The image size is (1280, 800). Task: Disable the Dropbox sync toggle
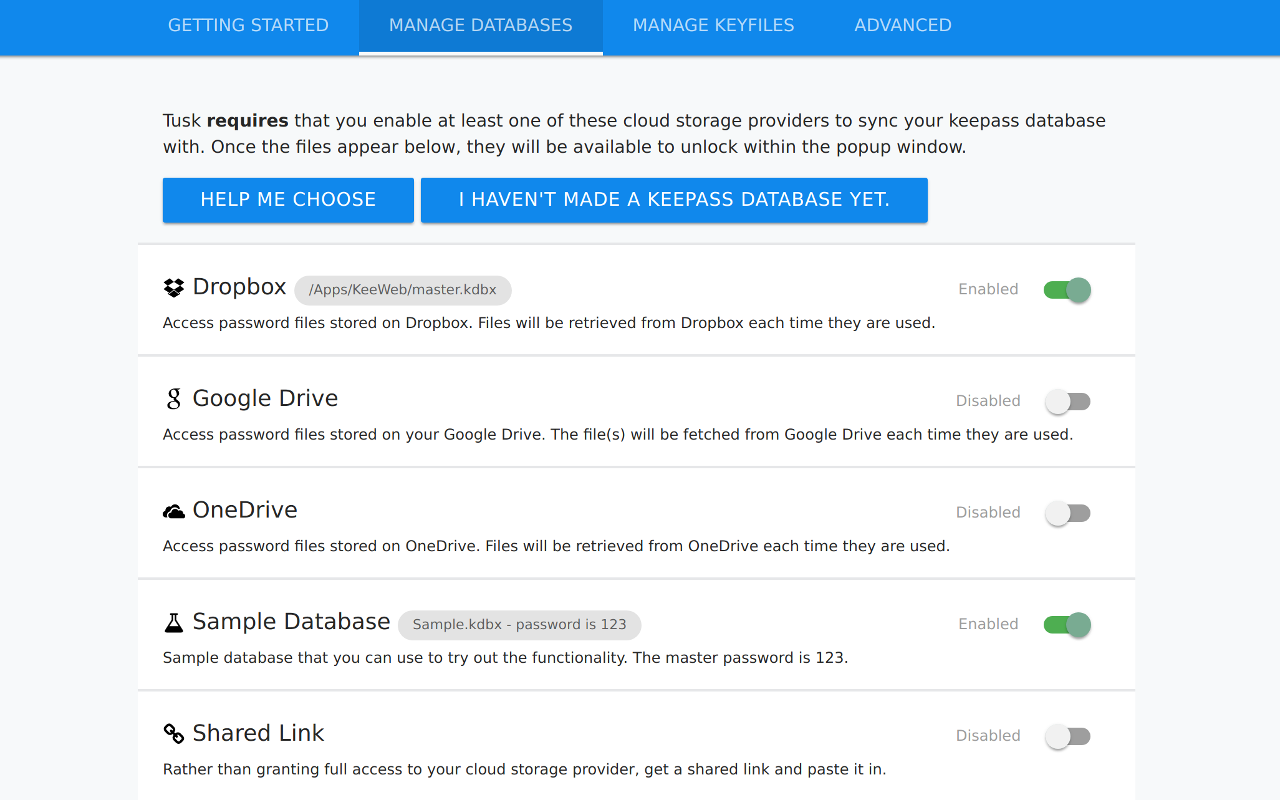1067,289
